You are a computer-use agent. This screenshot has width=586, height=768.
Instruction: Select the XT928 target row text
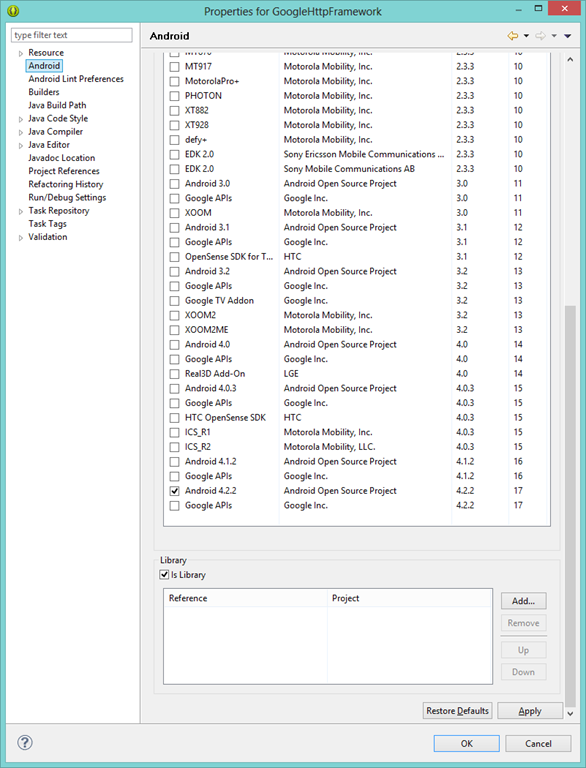tap(196, 125)
